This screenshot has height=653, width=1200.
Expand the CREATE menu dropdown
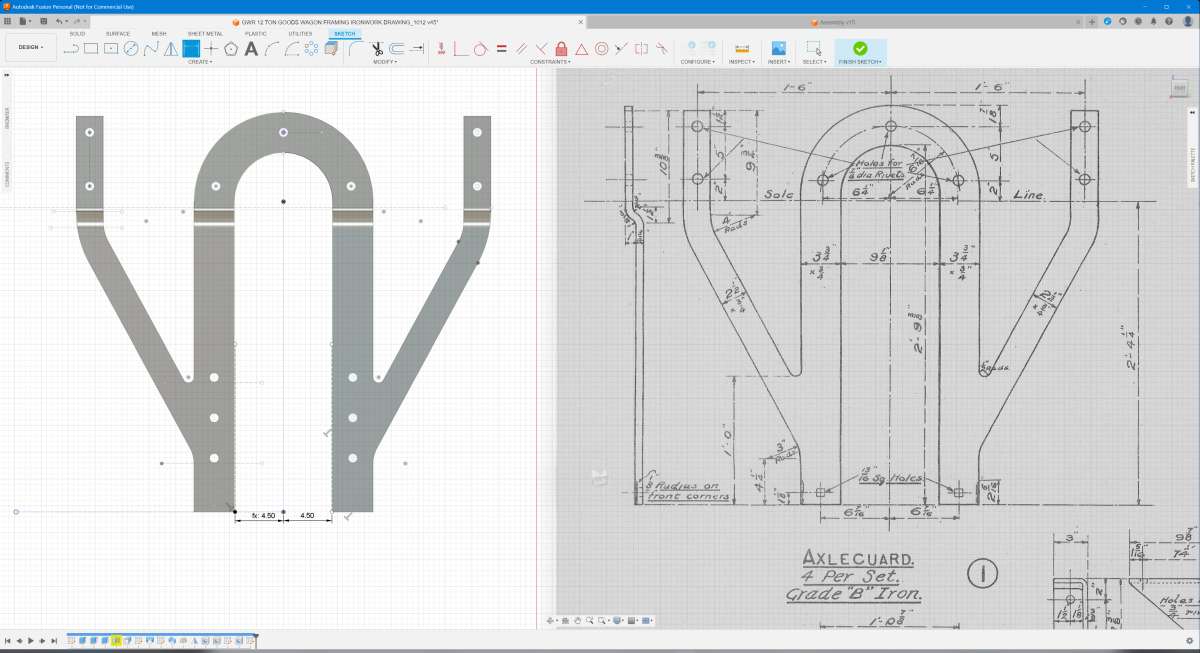tap(200, 62)
